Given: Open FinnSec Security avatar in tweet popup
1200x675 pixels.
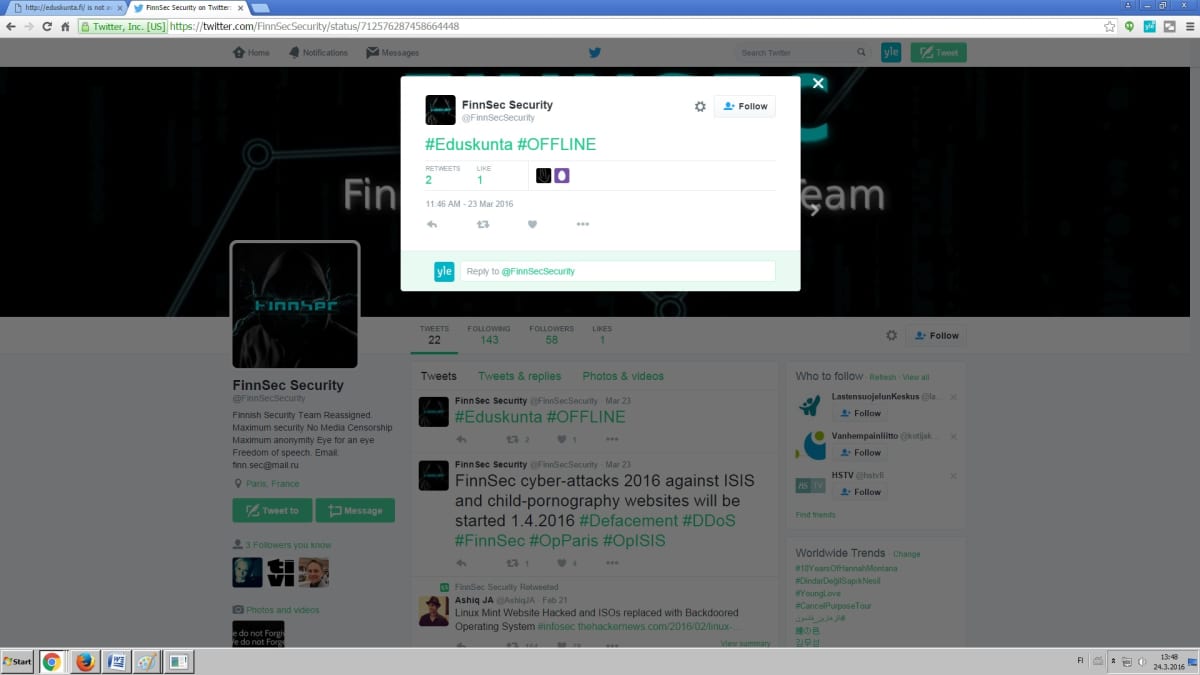Looking at the screenshot, I should tap(440, 110).
